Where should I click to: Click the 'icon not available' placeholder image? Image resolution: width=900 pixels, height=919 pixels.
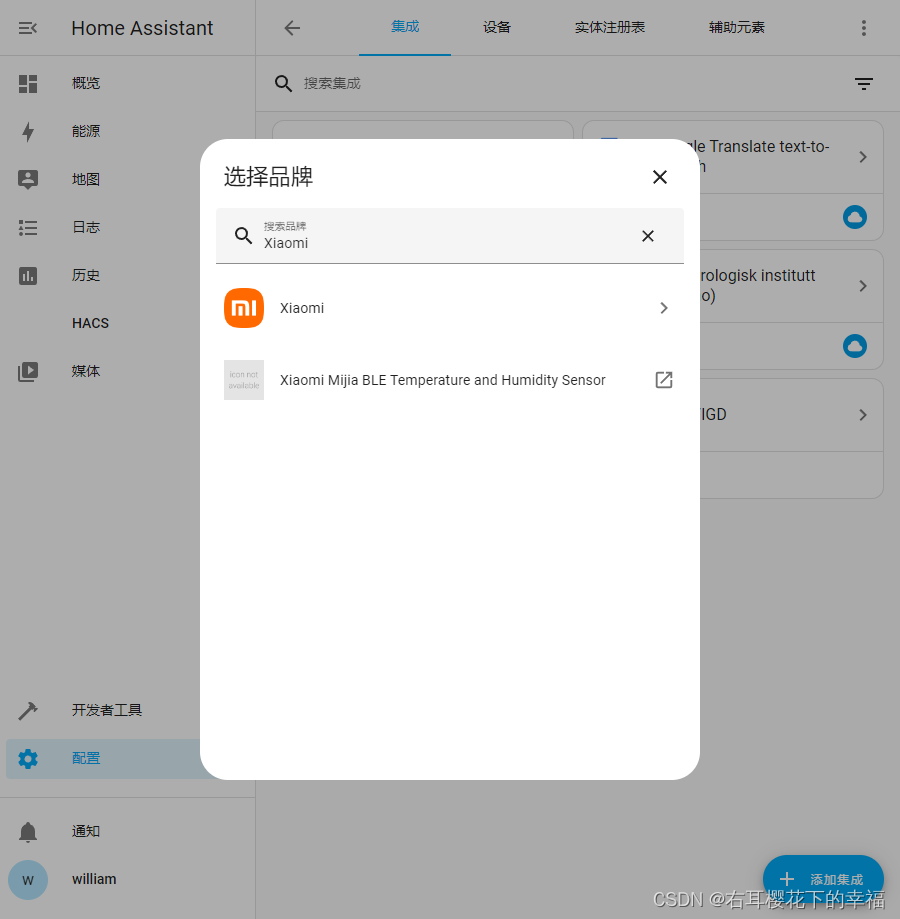244,380
